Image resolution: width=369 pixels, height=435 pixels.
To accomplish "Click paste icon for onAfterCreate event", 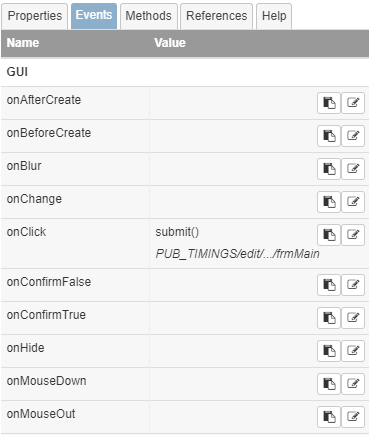I will pos(329,103).
